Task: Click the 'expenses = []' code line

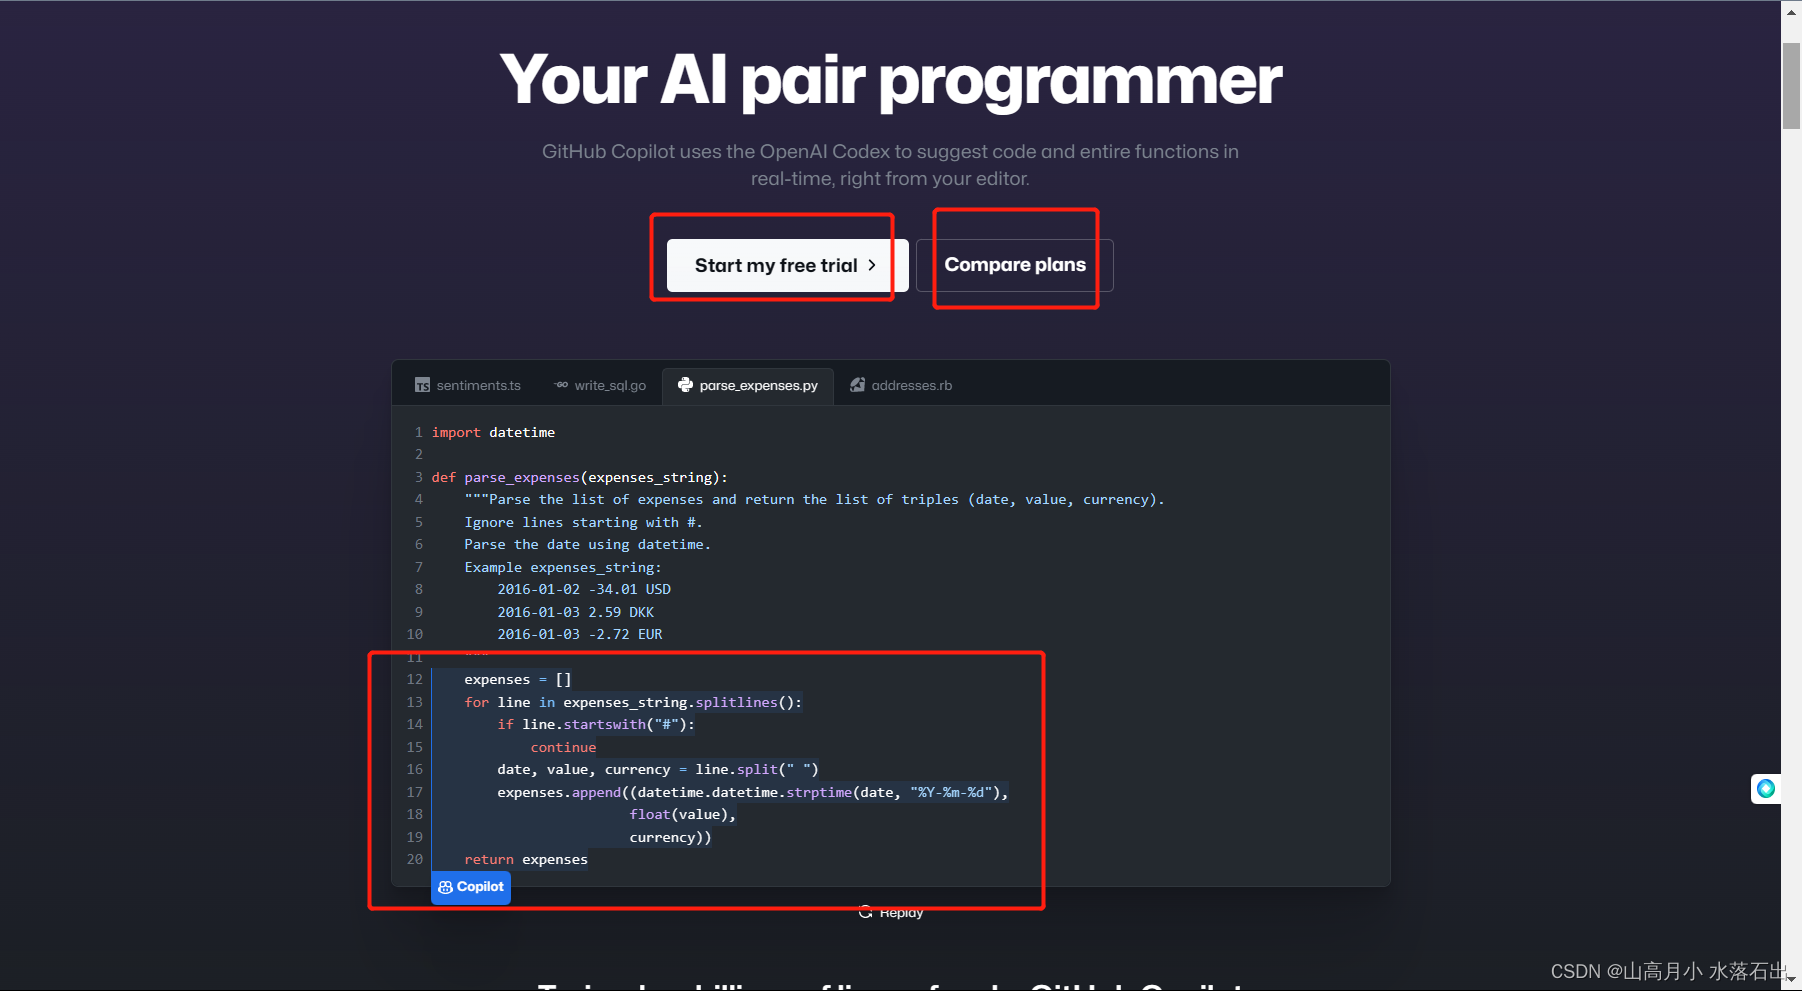Action: [x=518, y=679]
